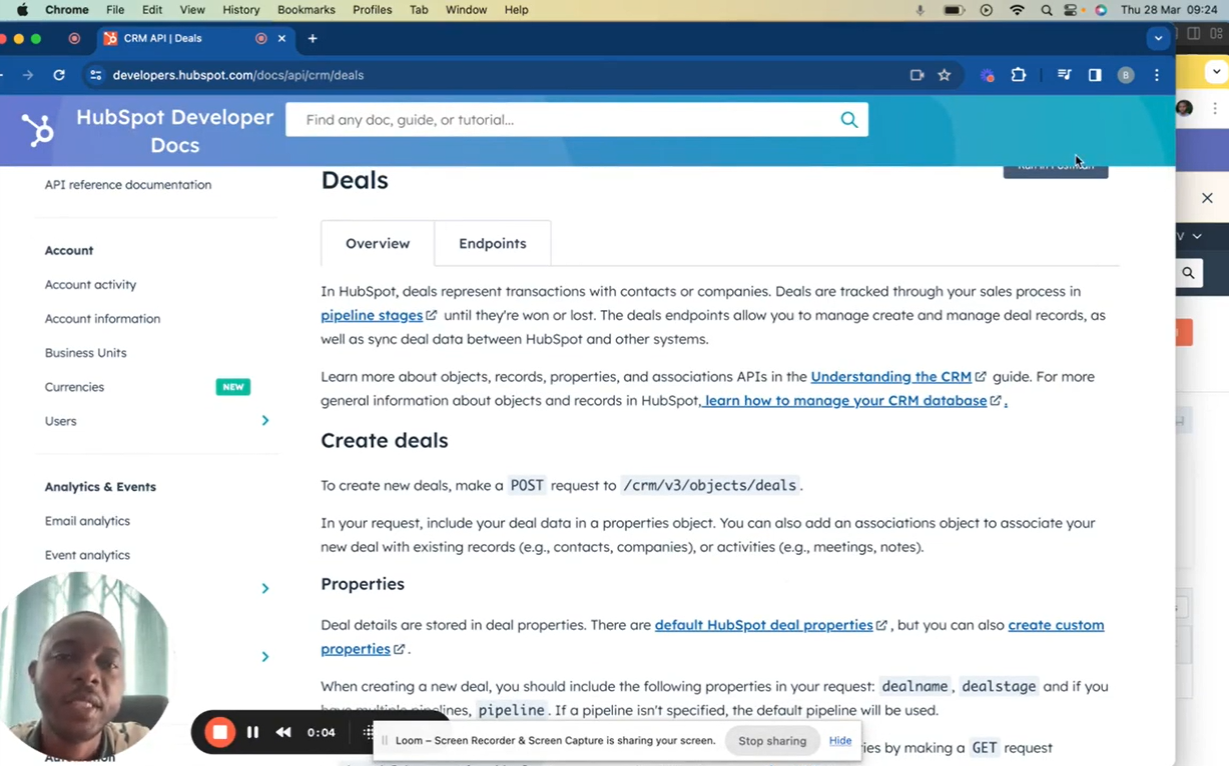This screenshot has height=766, width=1229.
Task: Open the Window menu
Action: click(x=466, y=10)
